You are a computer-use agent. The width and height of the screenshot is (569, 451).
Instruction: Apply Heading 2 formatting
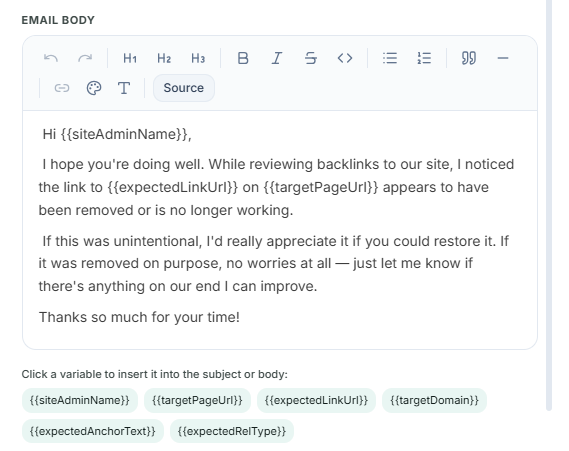click(x=164, y=58)
